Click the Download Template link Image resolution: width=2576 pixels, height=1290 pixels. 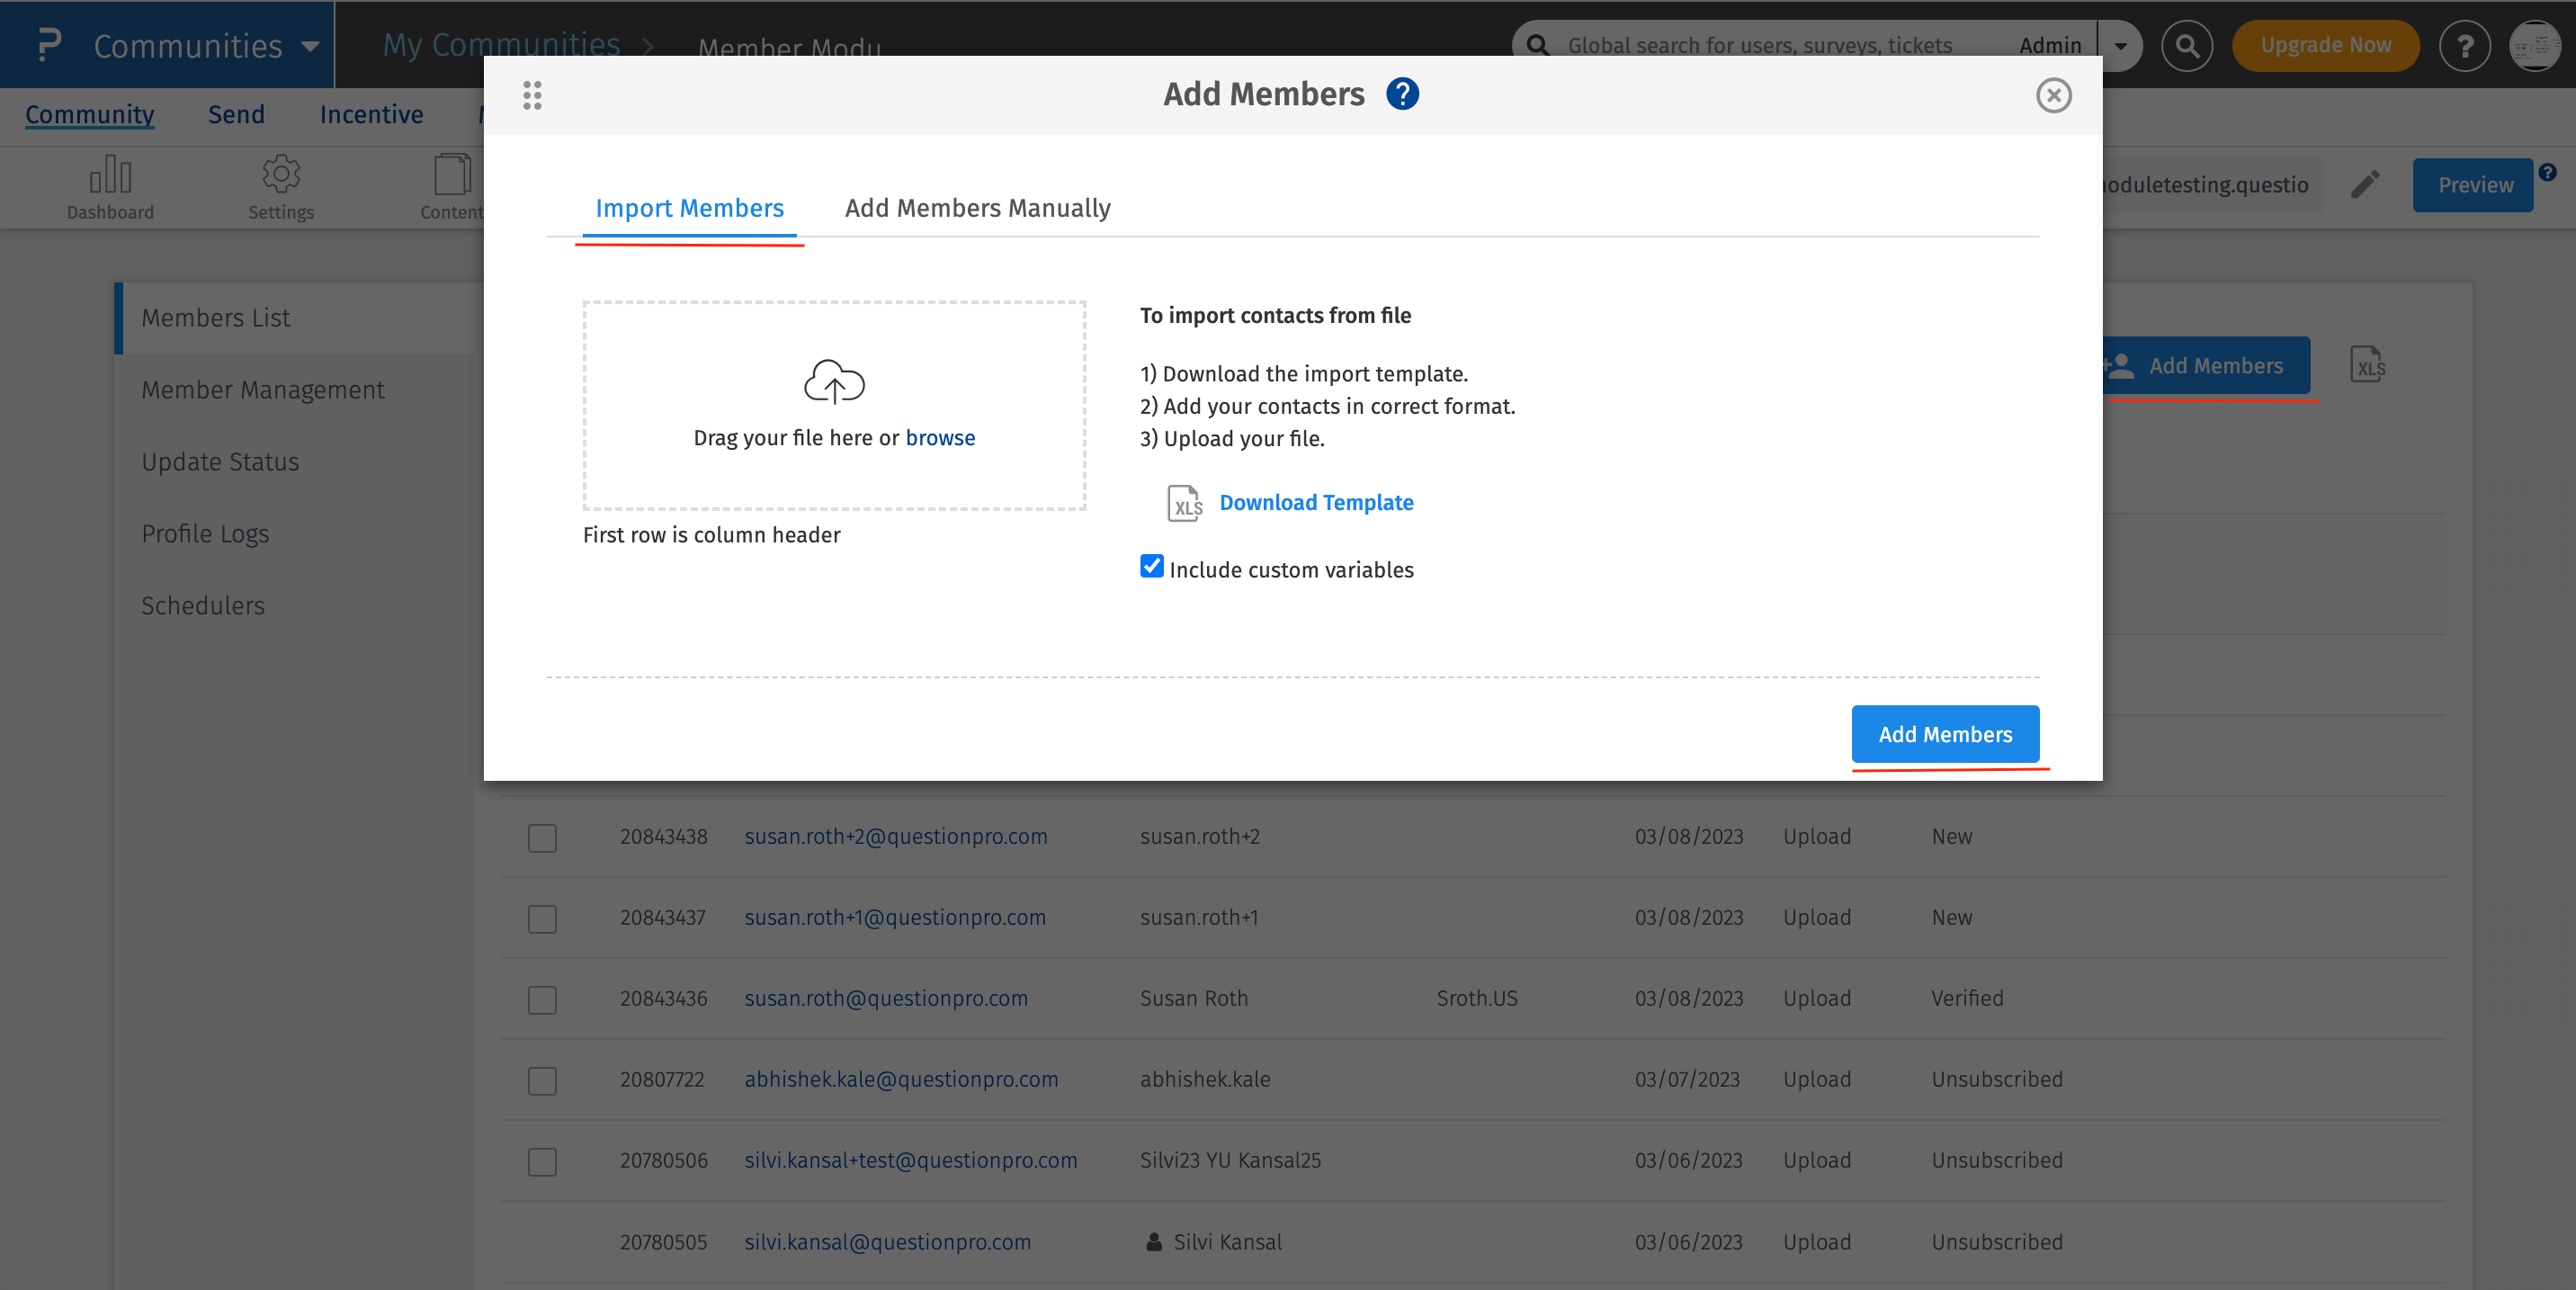(1316, 502)
